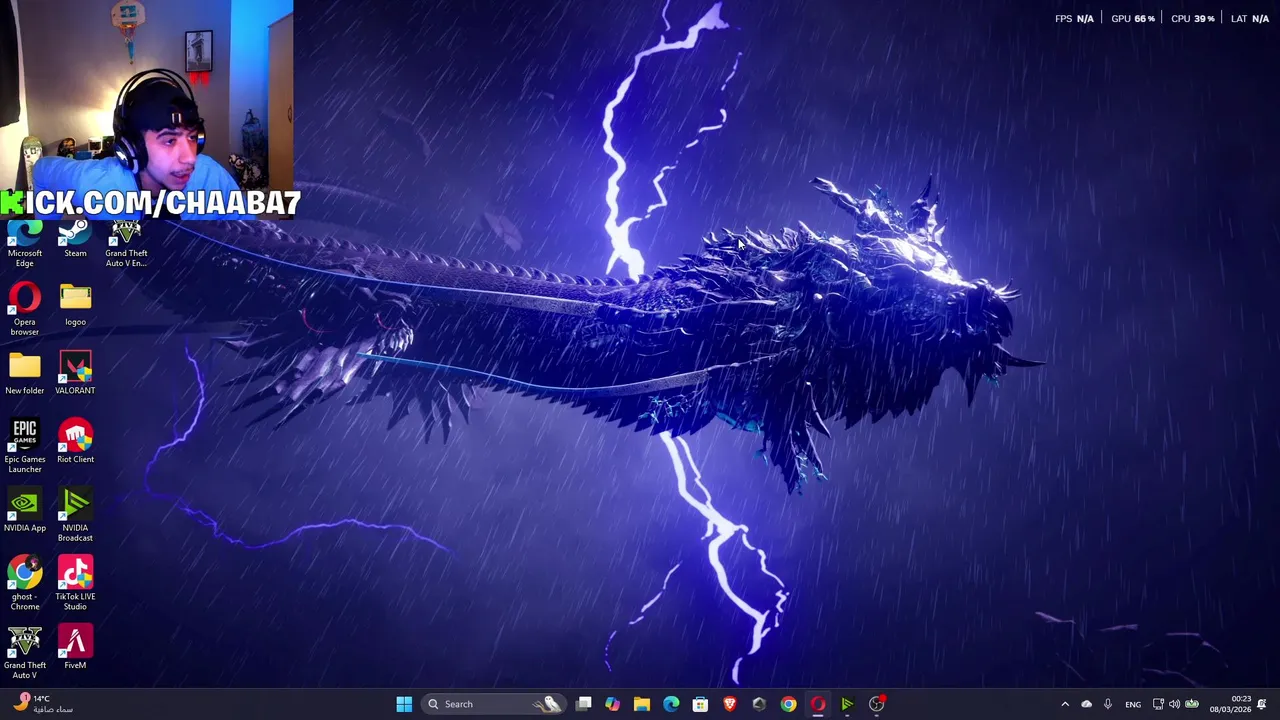Click the FPS N/A overlay reading
The height and width of the screenshot is (720, 1280).
(1074, 19)
